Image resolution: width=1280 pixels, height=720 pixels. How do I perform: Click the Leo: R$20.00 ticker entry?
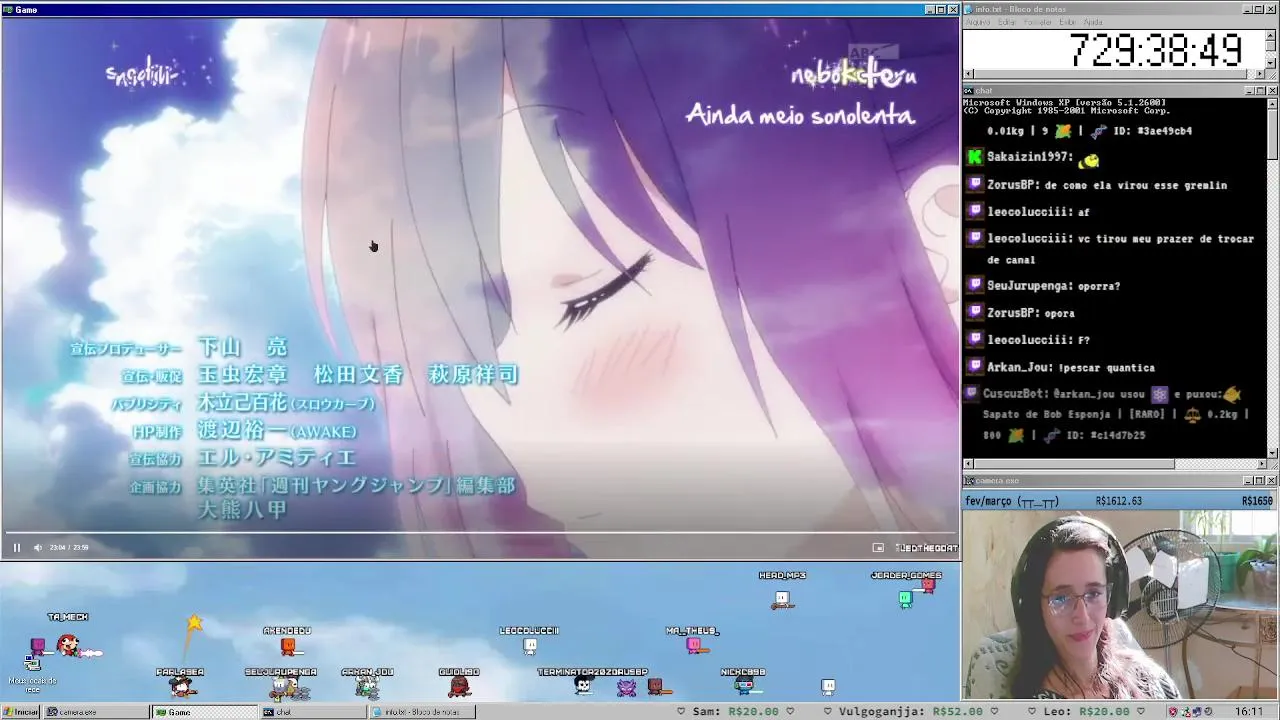1086,712
